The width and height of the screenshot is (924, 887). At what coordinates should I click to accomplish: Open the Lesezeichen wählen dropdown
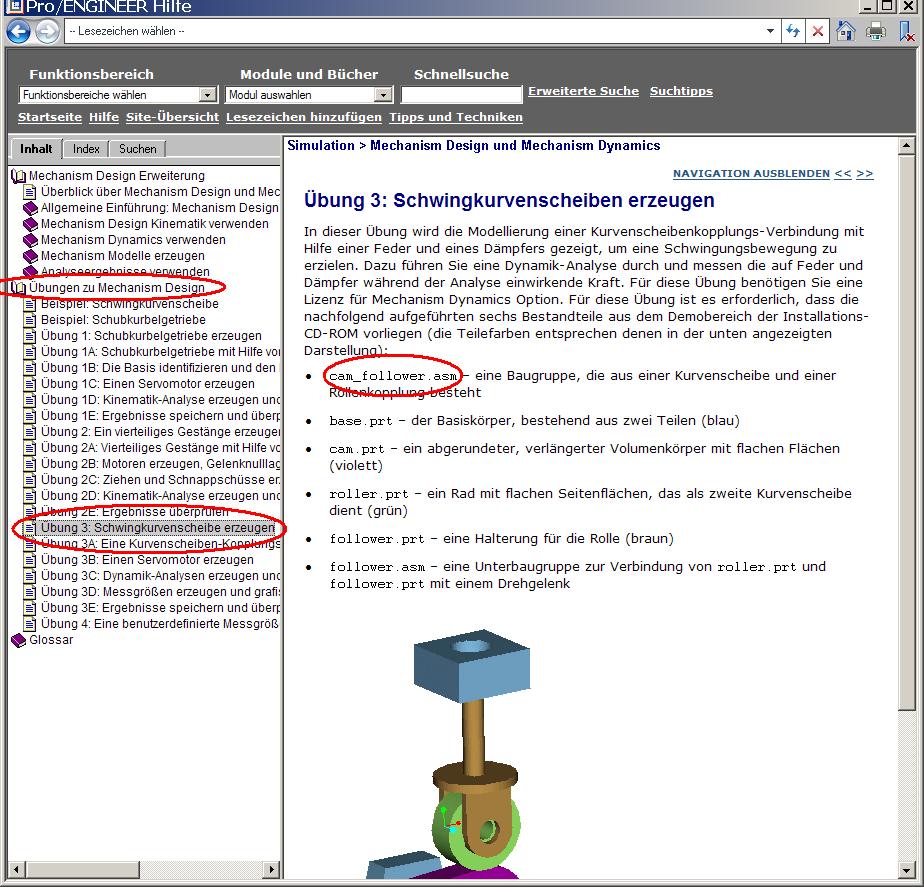pyautogui.click(x=770, y=31)
